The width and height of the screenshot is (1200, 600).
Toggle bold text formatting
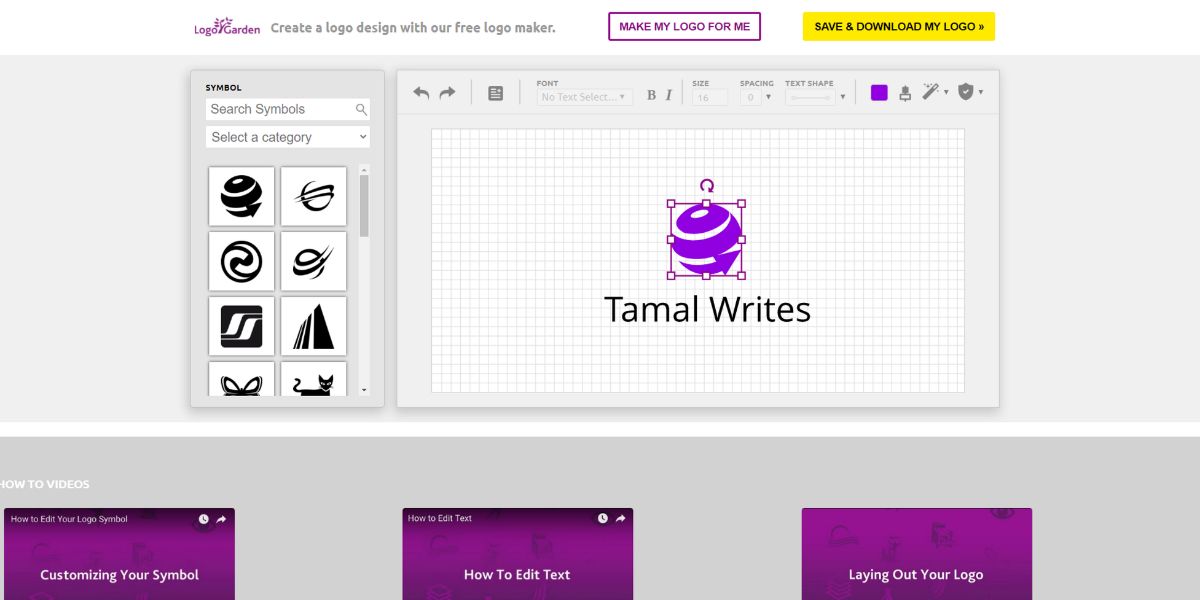coord(651,96)
